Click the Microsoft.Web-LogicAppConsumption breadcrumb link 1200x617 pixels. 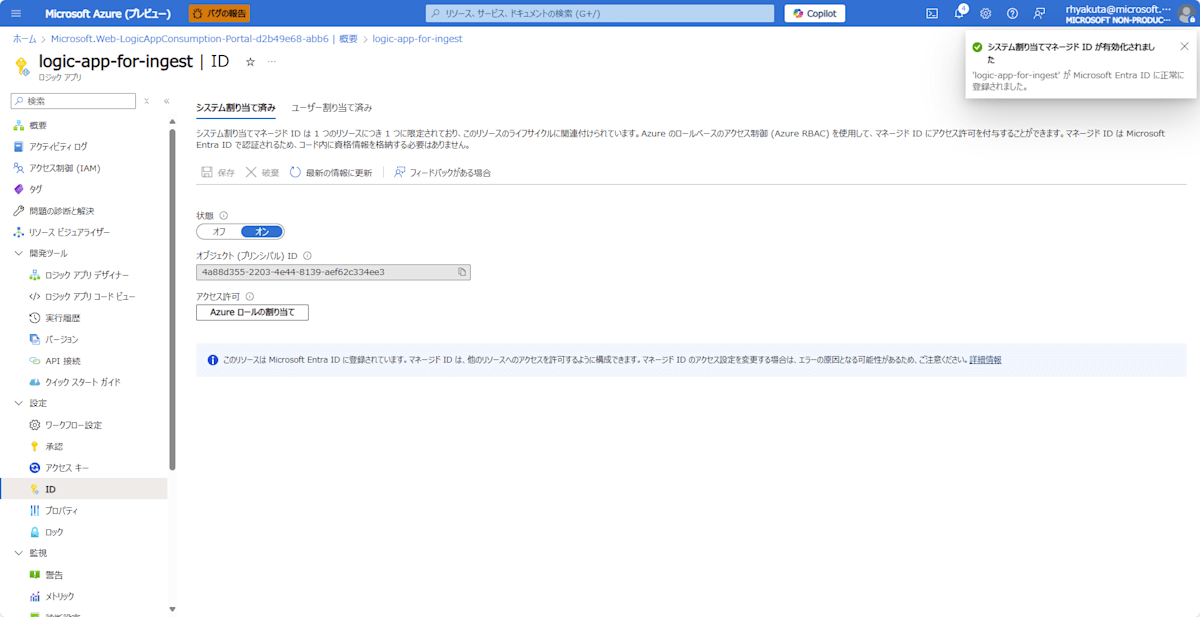[x=204, y=38]
